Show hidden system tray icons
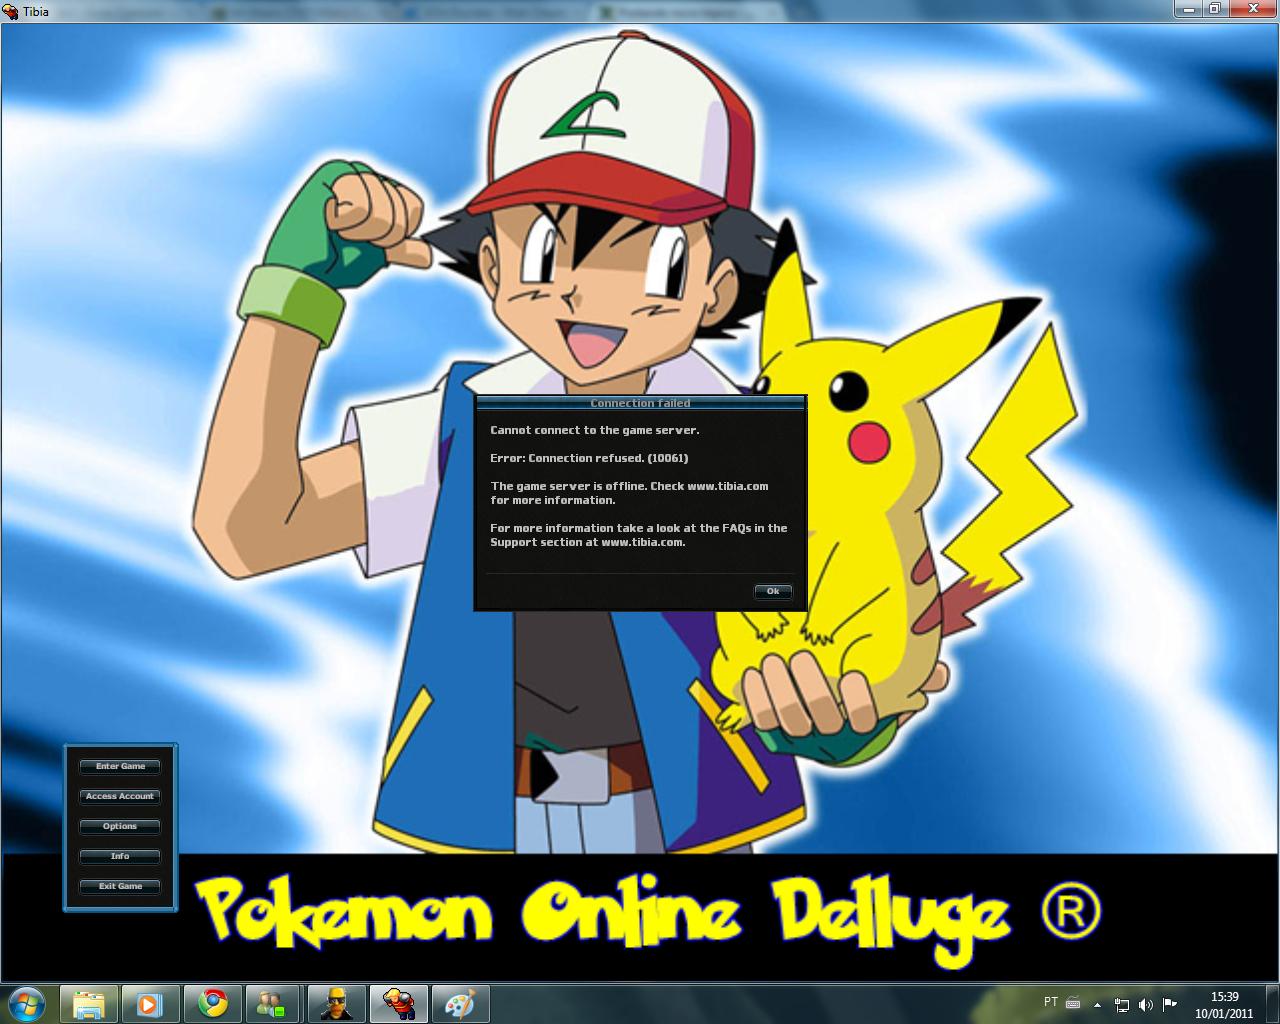Screen dimensions: 1280x1024 [x=1097, y=1004]
